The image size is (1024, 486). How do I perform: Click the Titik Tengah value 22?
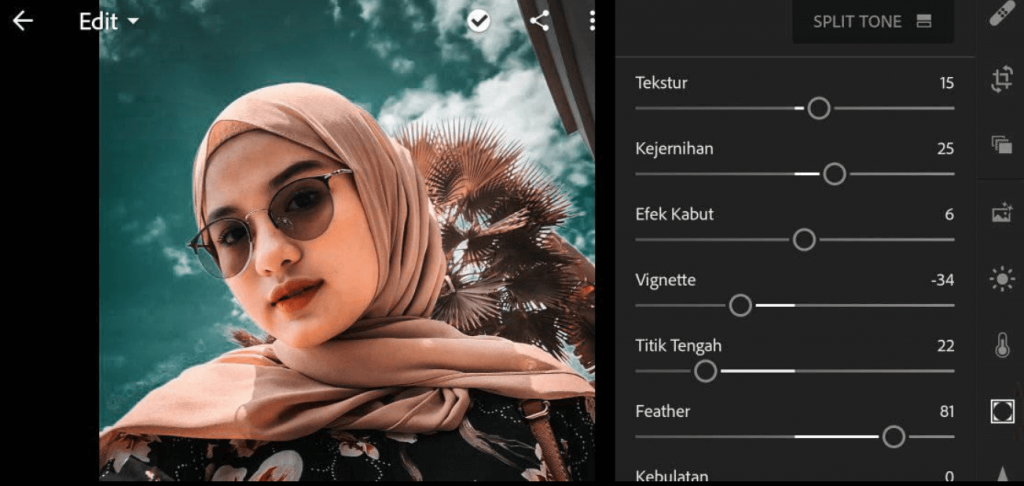[946, 346]
